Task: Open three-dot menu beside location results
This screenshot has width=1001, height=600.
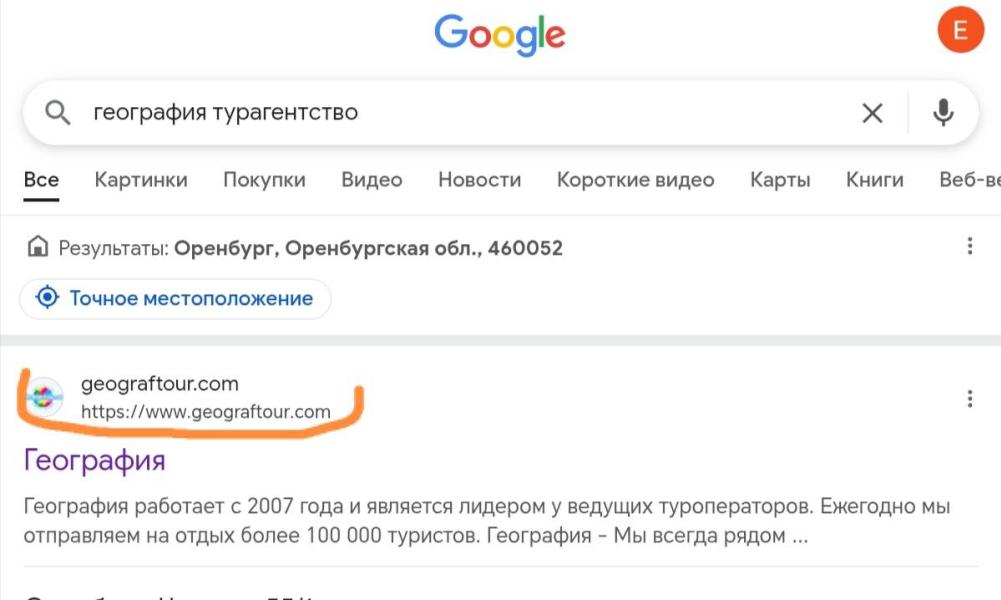Action: click(x=970, y=246)
